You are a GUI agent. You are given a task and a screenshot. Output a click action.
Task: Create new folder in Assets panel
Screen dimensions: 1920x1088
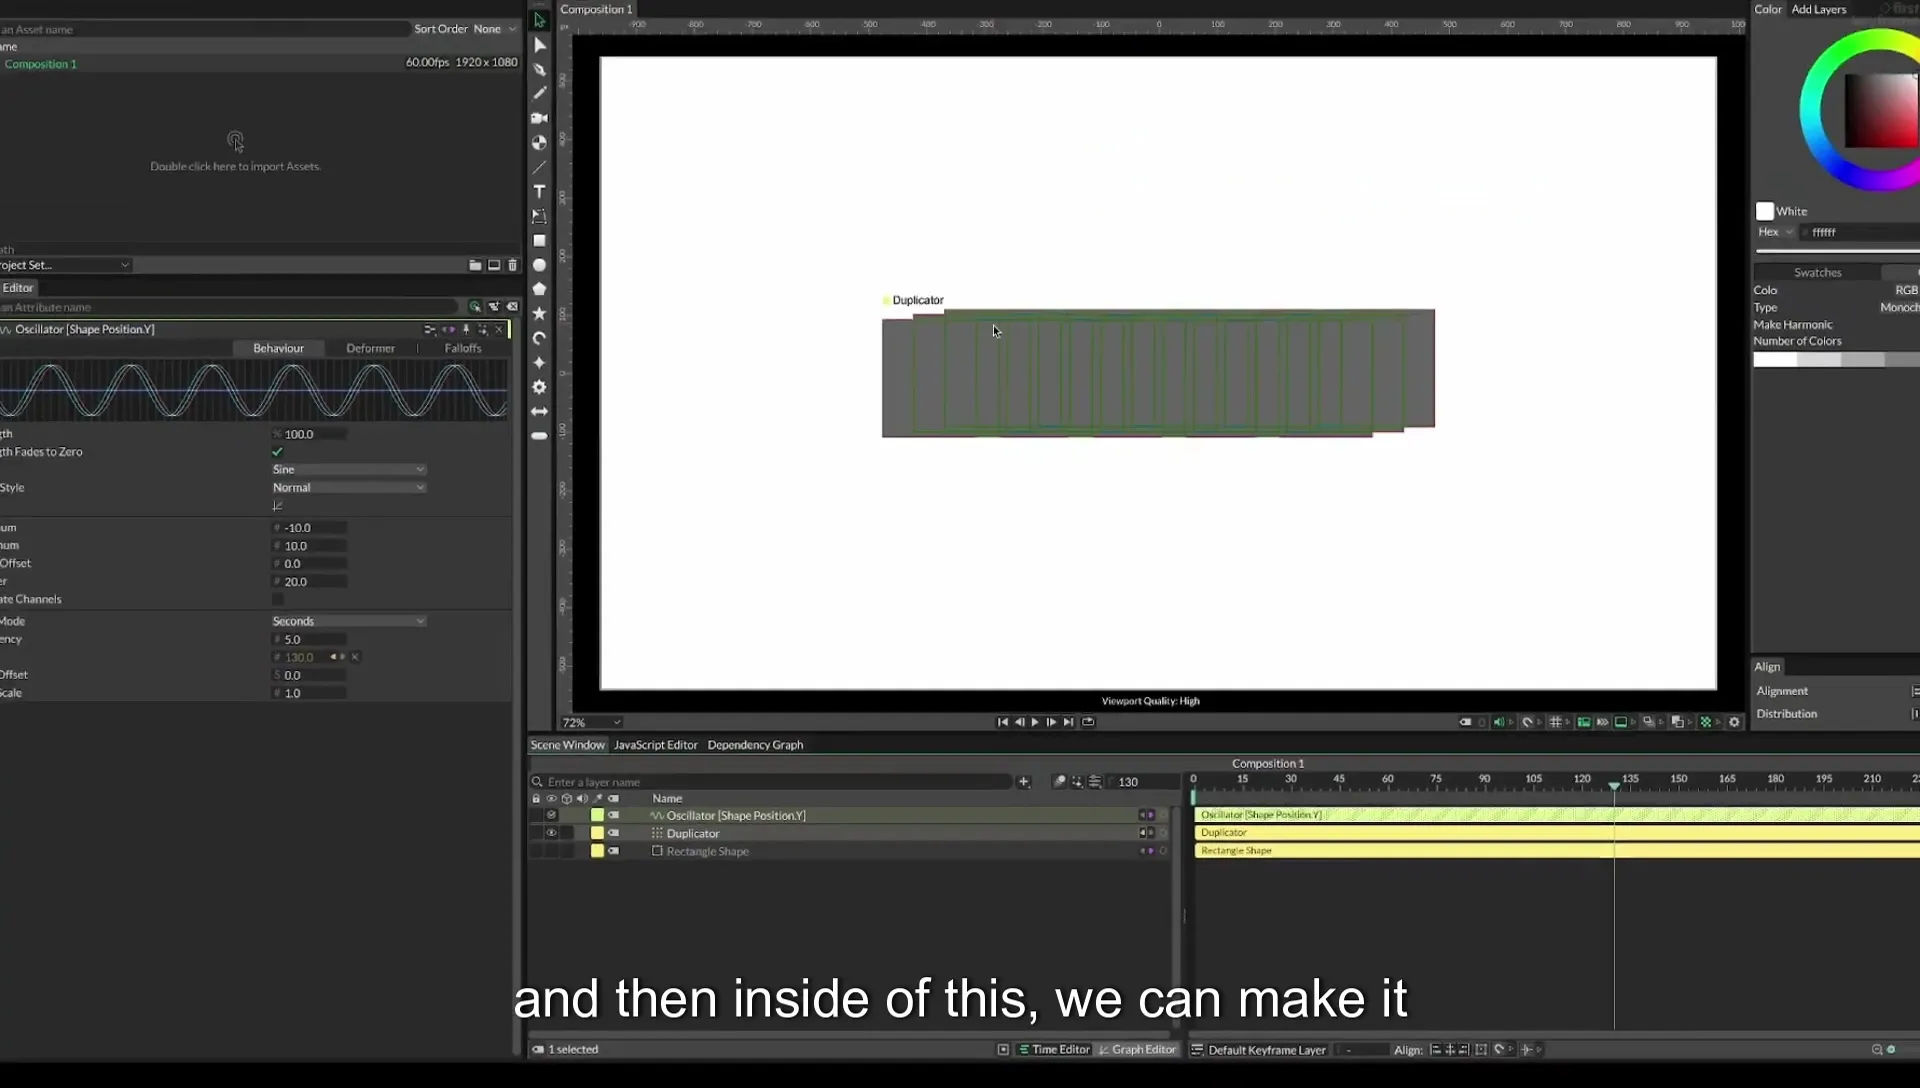pos(475,265)
